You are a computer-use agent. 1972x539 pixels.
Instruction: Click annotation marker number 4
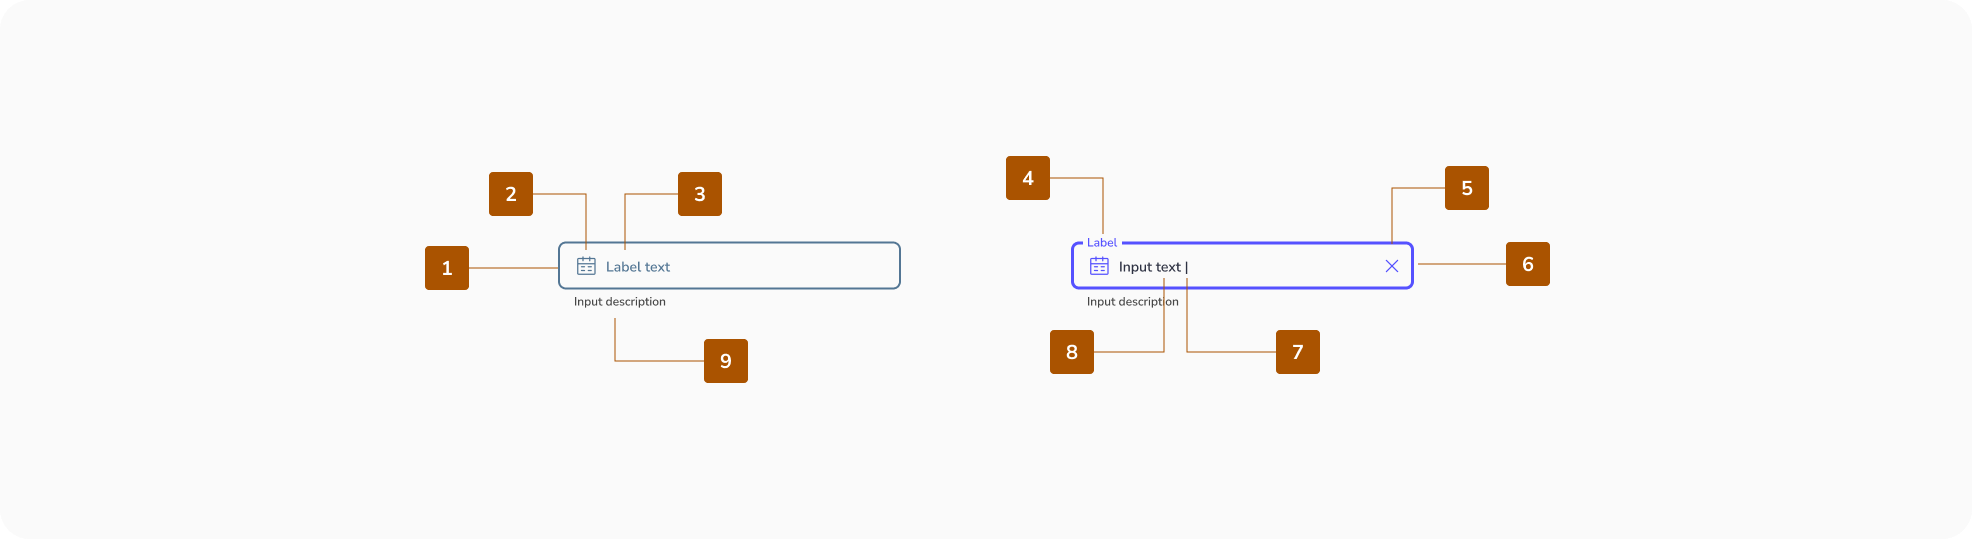click(x=1028, y=178)
